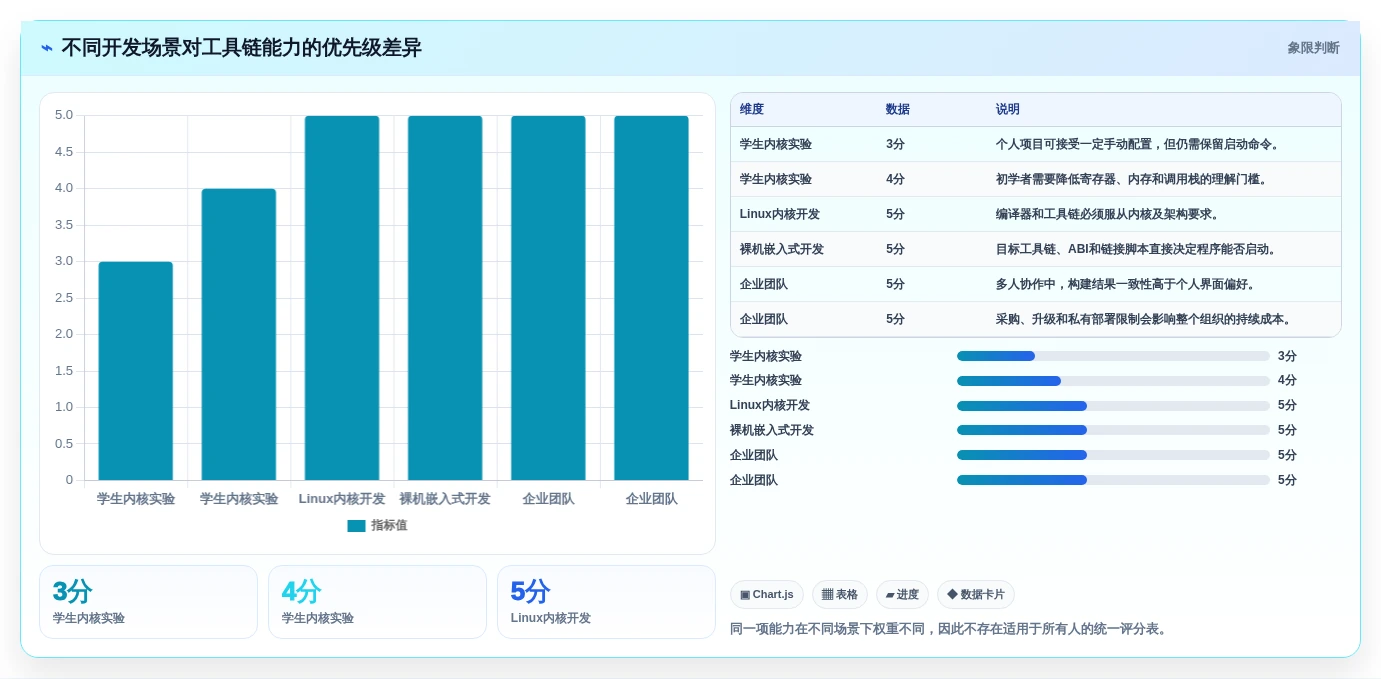Select the description starting 目标工具链、ABI和链接脚本
The height and width of the screenshot is (679, 1381).
tap(1136, 249)
